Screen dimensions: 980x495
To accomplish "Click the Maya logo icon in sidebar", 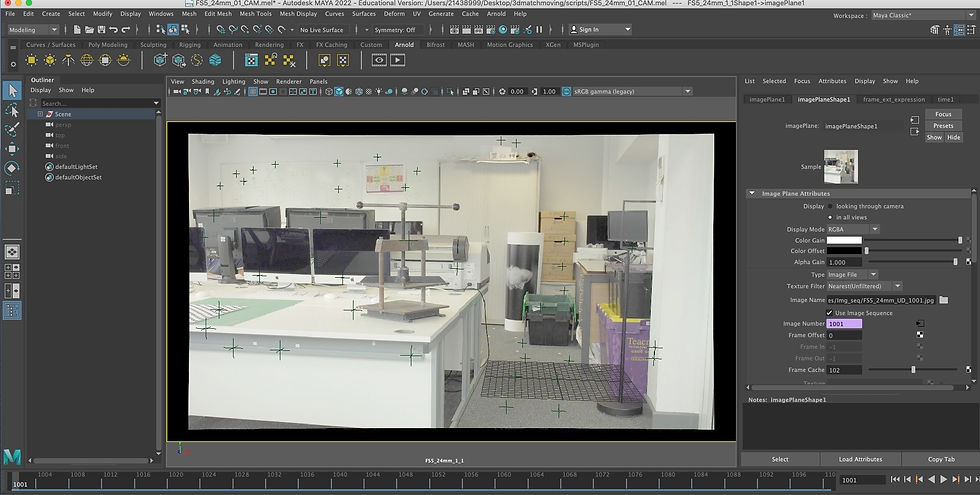I will pyautogui.click(x=12, y=458).
